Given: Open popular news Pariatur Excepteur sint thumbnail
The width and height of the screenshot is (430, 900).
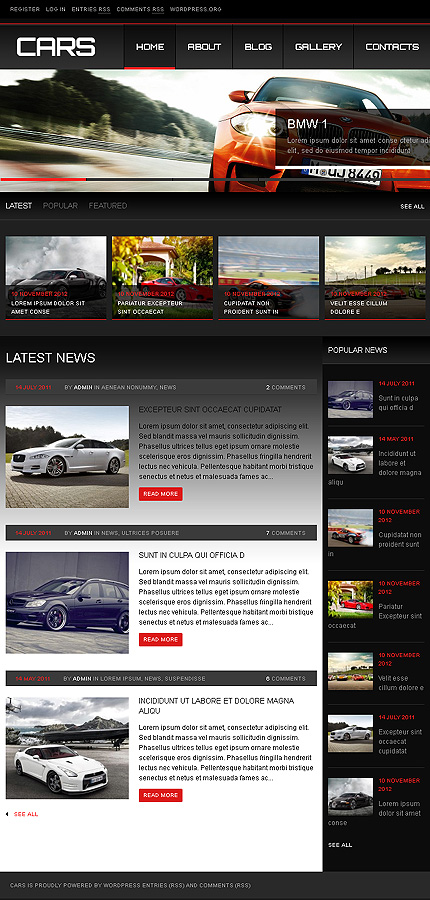Looking at the screenshot, I should (350, 599).
